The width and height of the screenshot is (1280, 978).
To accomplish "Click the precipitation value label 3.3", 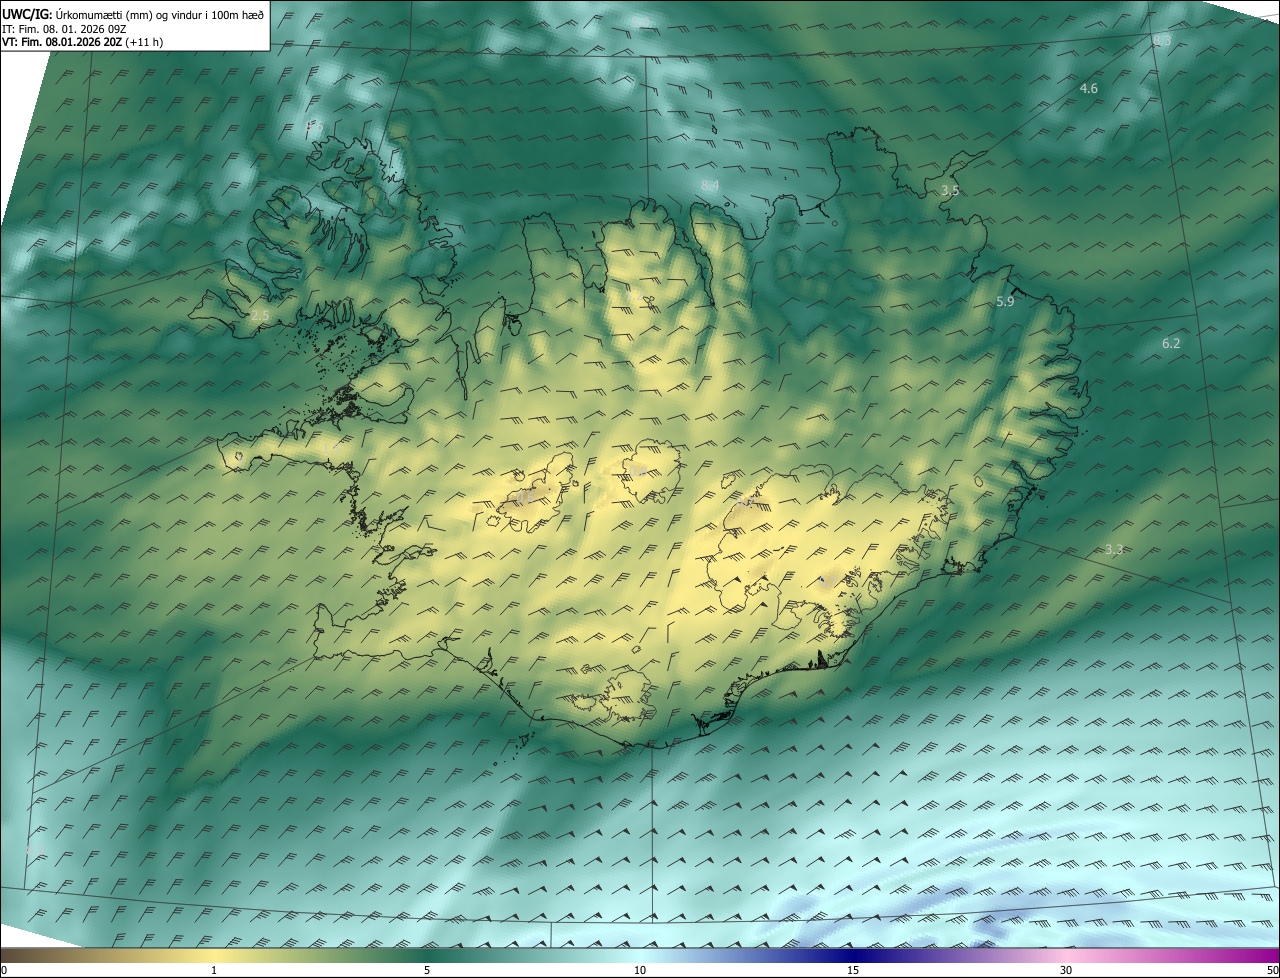I will pos(1115,550).
